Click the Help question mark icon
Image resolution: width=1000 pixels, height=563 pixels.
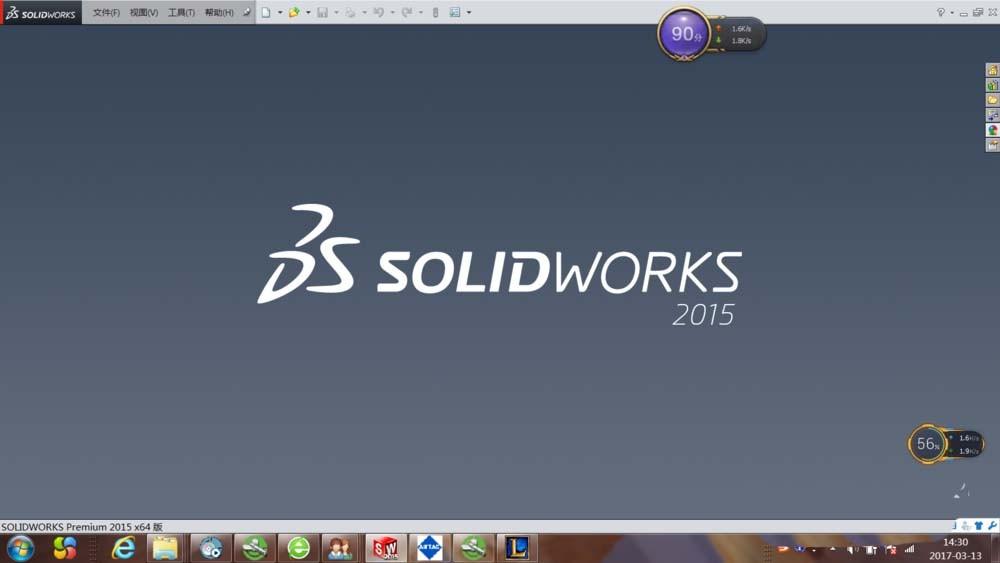click(940, 12)
